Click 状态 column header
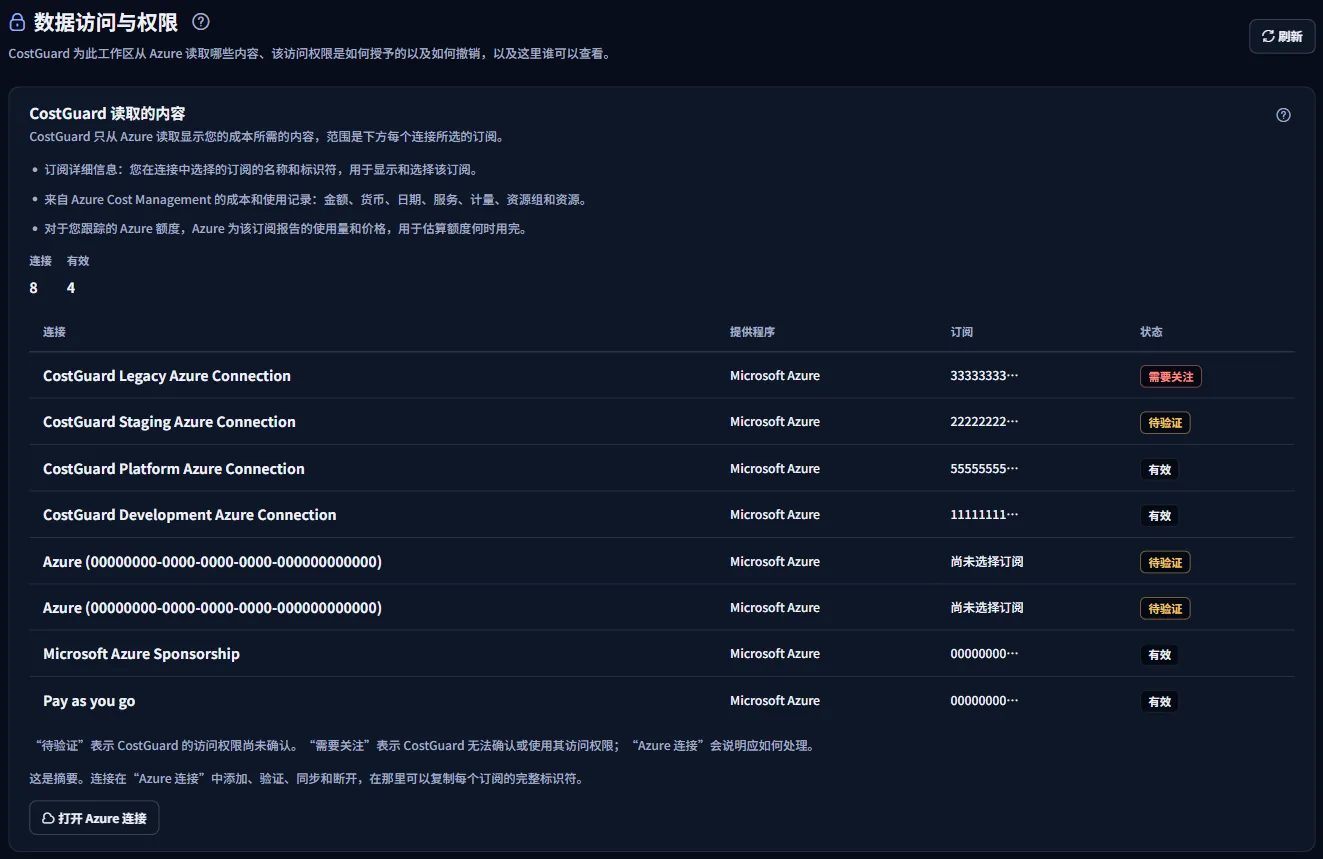Screen dimensions: 1323x859 pyautogui.click(x=1151, y=332)
